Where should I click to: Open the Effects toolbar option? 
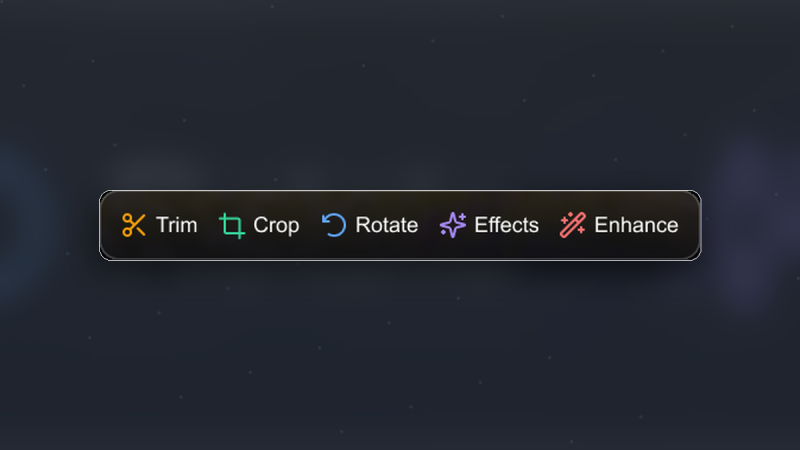click(x=489, y=225)
